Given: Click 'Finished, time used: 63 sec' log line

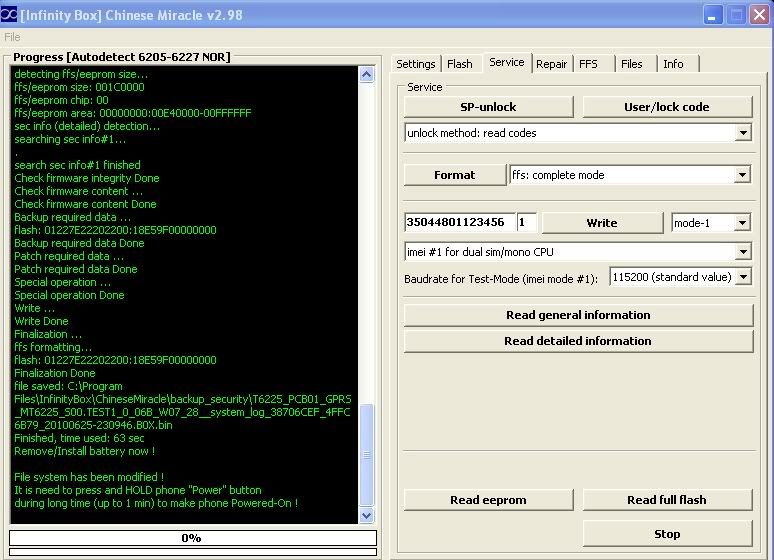Looking at the screenshot, I should tap(79, 438).
